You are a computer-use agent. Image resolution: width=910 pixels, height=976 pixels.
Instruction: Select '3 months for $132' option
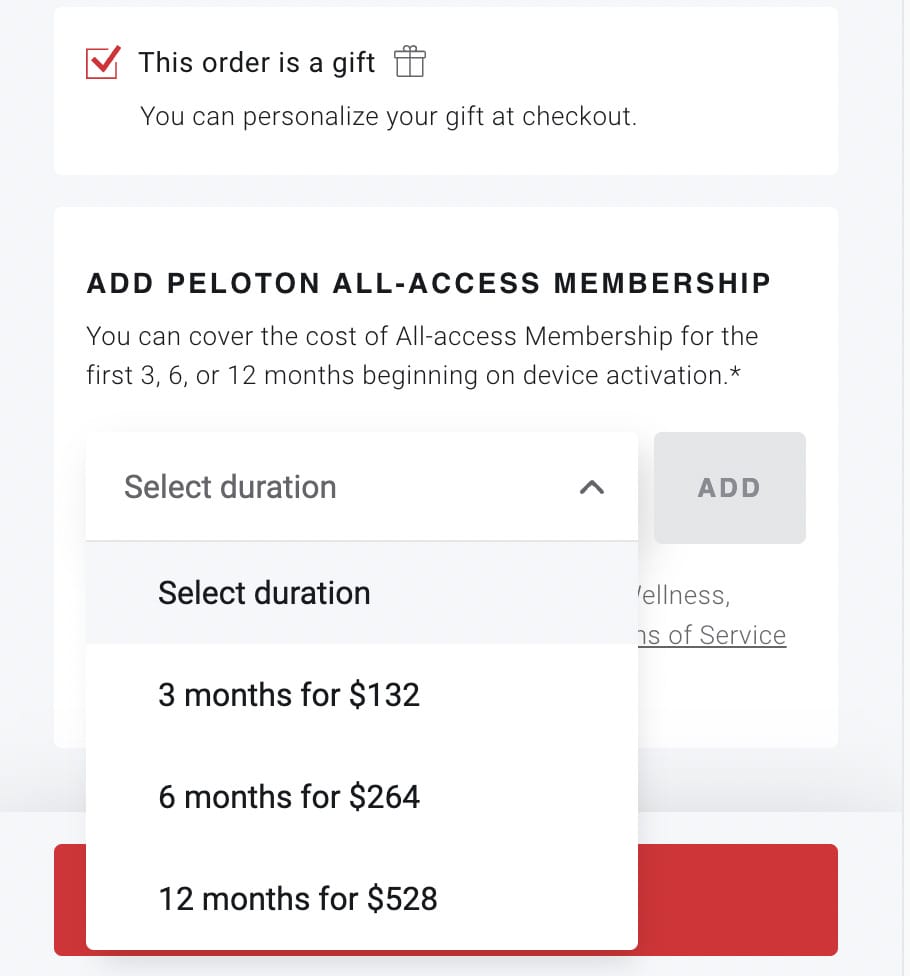point(362,695)
